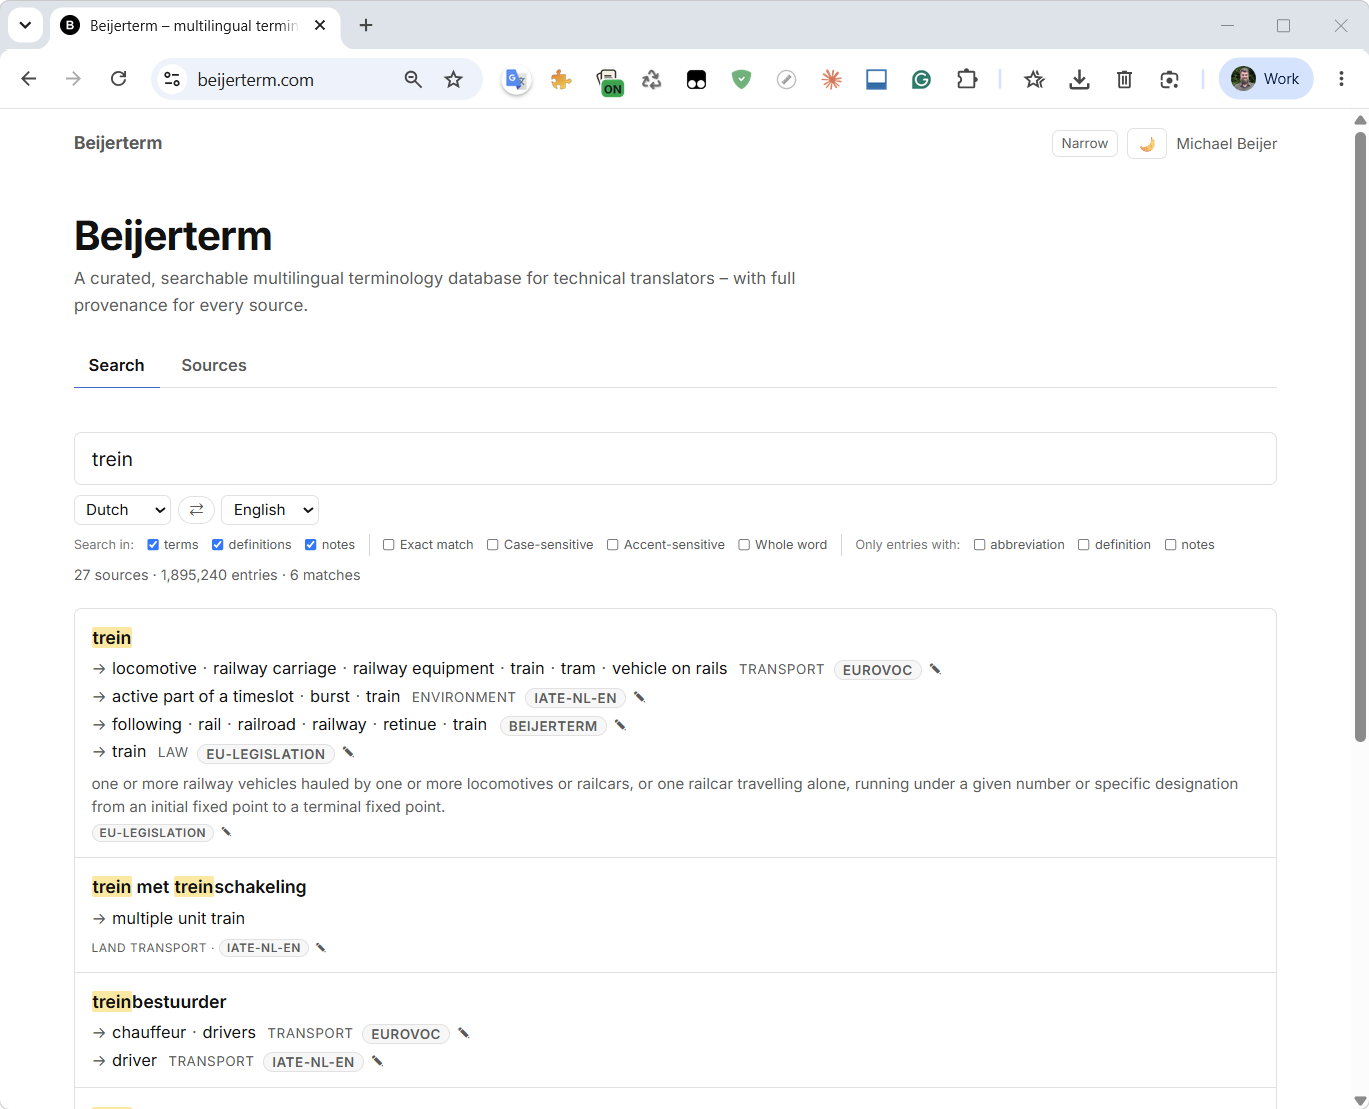Click the Narrow layout button
Viewport: 1369px width, 1109px height.
click(x=1085, y=144)
